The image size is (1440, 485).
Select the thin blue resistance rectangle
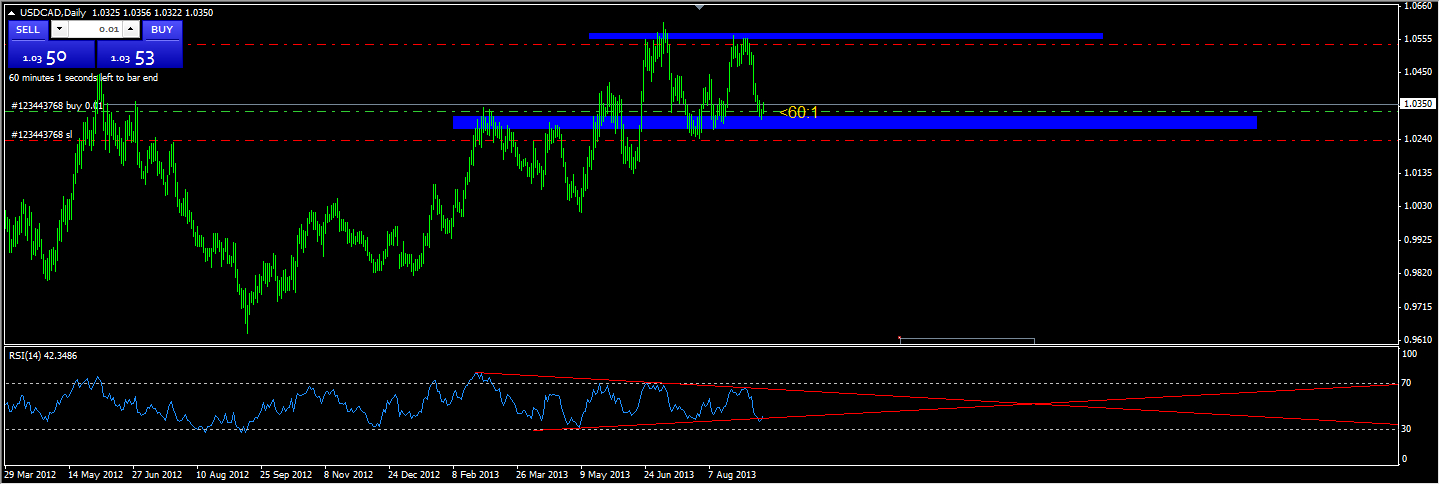[x=846, y=36]
